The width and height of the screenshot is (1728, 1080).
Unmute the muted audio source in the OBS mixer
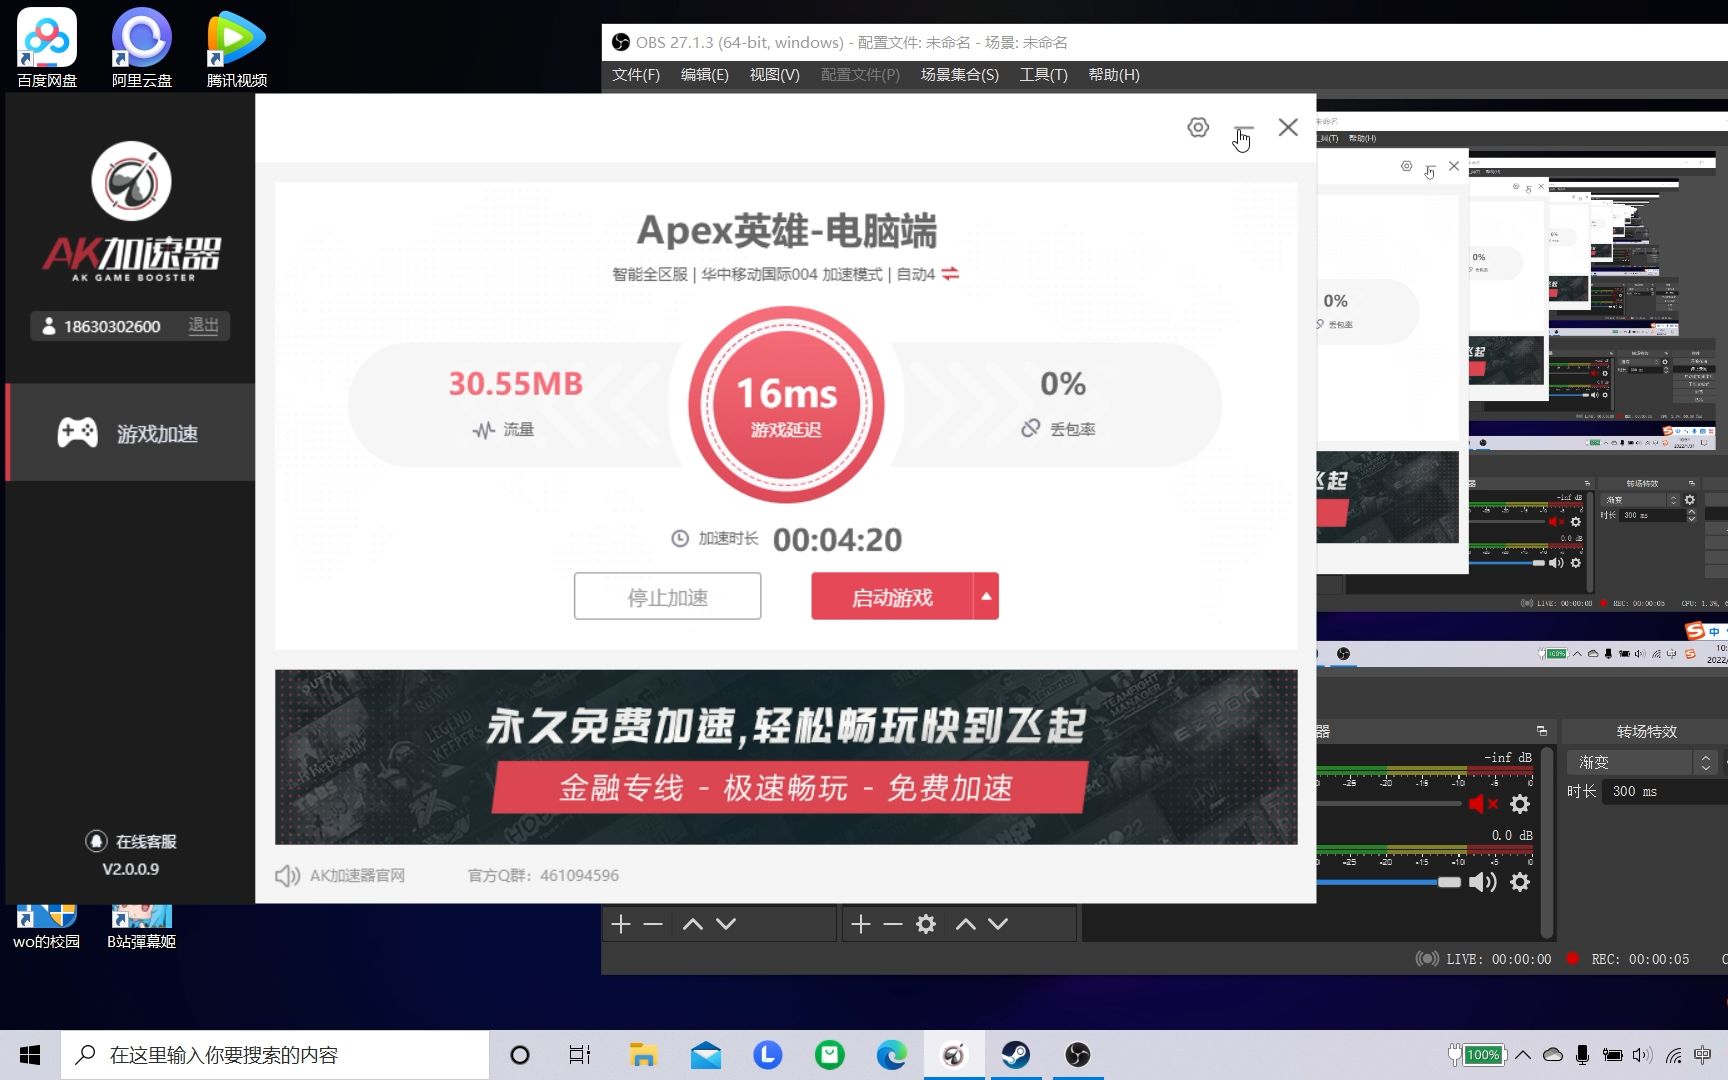click(1483, 804)
